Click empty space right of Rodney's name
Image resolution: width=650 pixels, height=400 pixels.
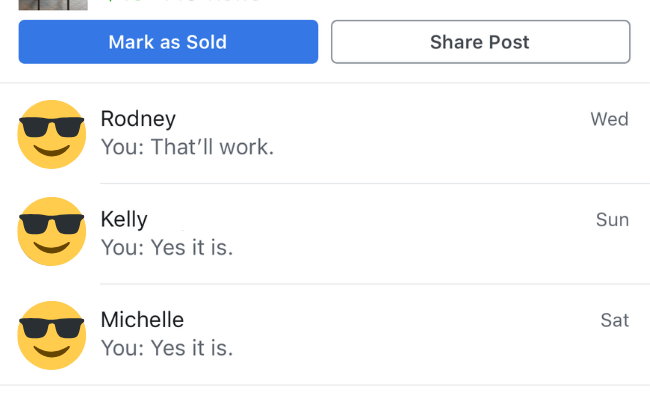click(380, 119)
